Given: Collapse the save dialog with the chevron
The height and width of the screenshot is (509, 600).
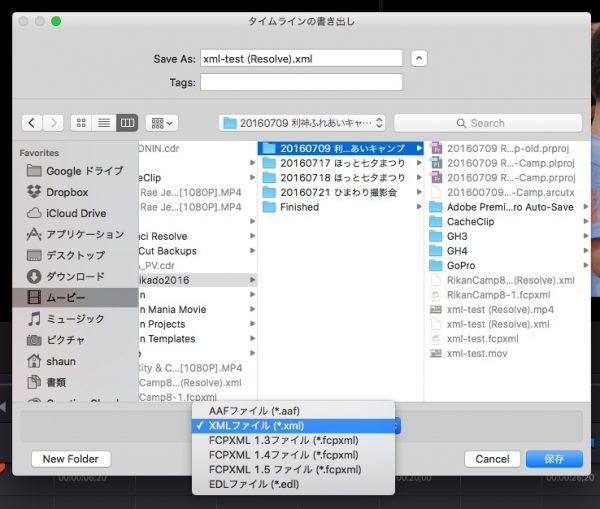Looking at the screenshot, I should (419, 59).
